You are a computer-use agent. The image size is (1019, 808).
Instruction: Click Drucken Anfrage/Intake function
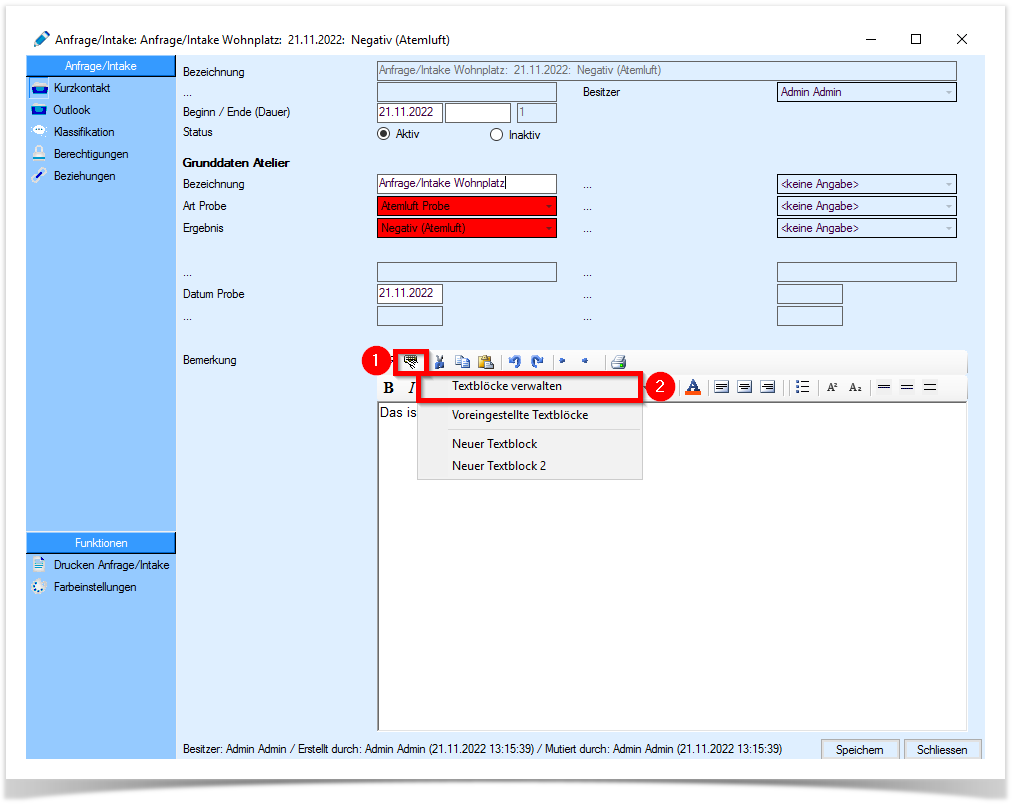point(111,565)
